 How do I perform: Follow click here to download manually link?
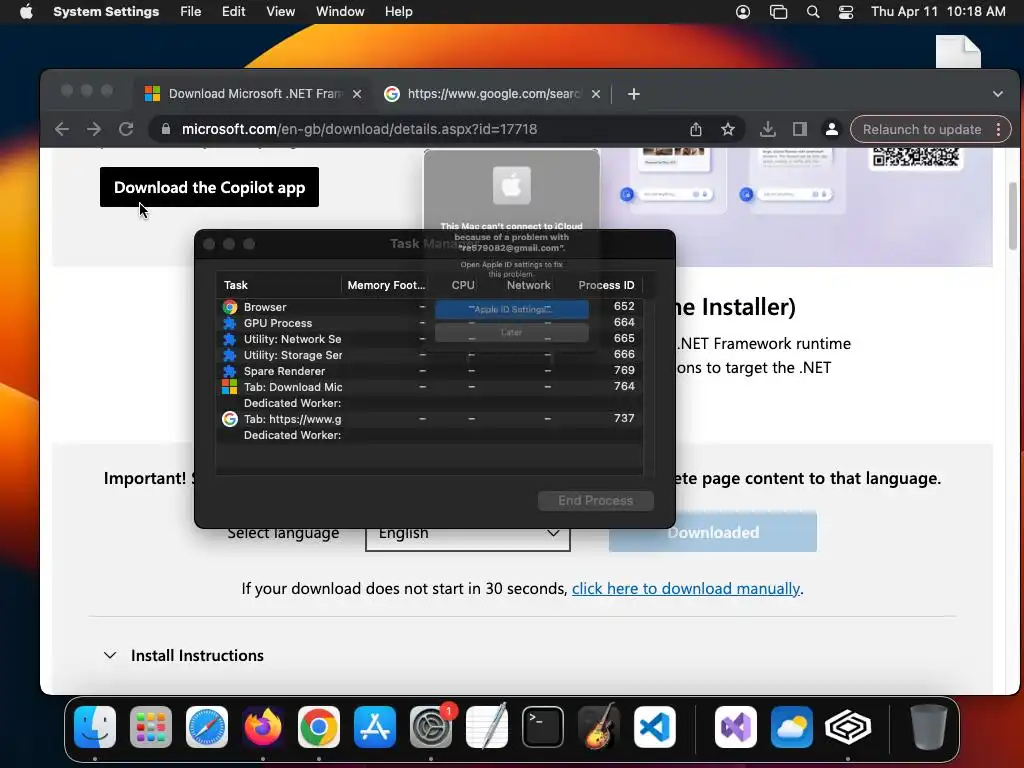click(686, 589)
